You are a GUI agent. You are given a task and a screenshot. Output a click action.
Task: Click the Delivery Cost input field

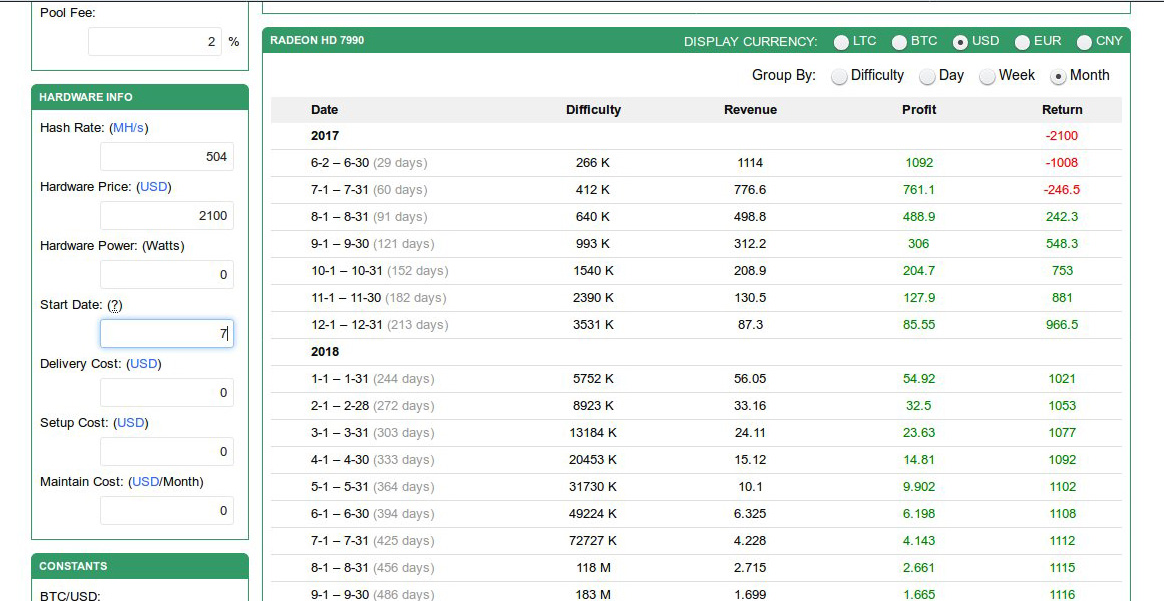[166, 393]
